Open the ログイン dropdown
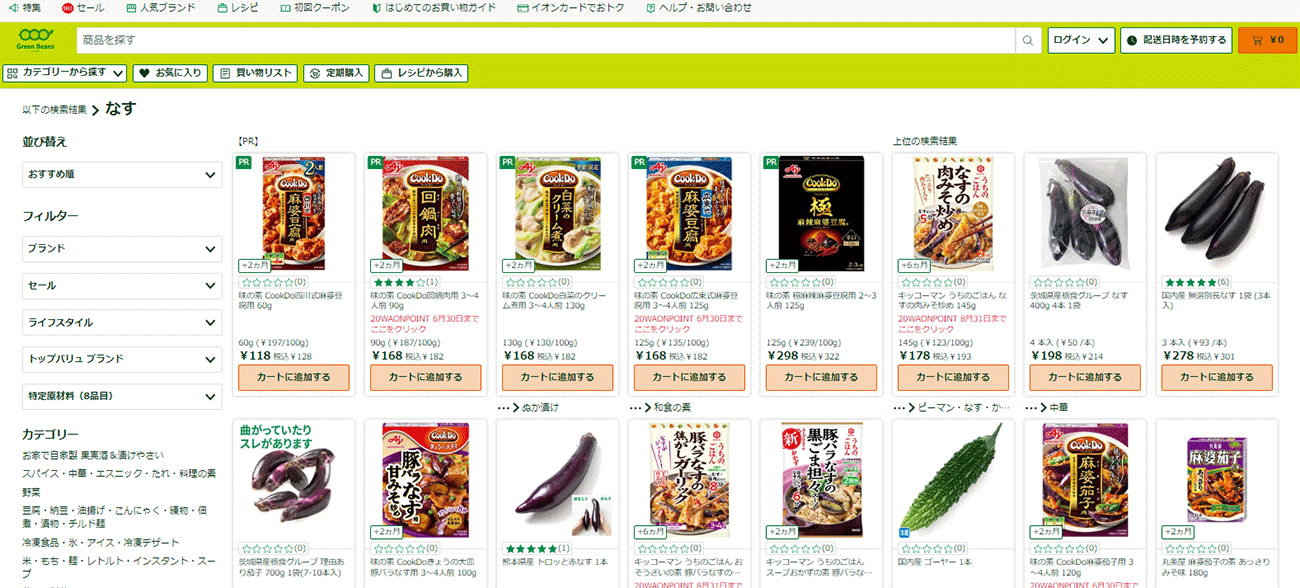1300x588 pixels. [1081, 40]
